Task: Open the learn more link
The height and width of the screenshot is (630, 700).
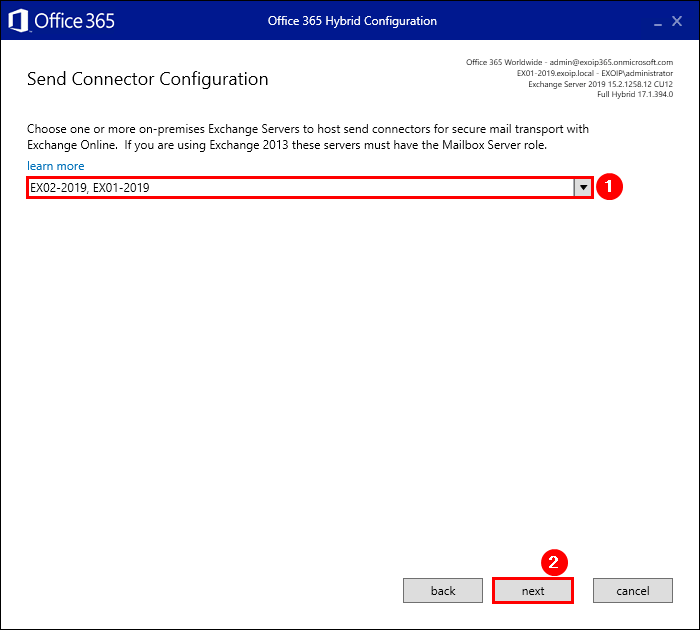Action: [56, 166]
